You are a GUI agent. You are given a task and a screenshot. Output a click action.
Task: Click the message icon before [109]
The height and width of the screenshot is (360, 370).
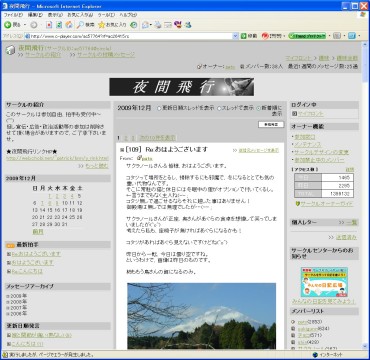pyautogui.click(x=122, y=149)
